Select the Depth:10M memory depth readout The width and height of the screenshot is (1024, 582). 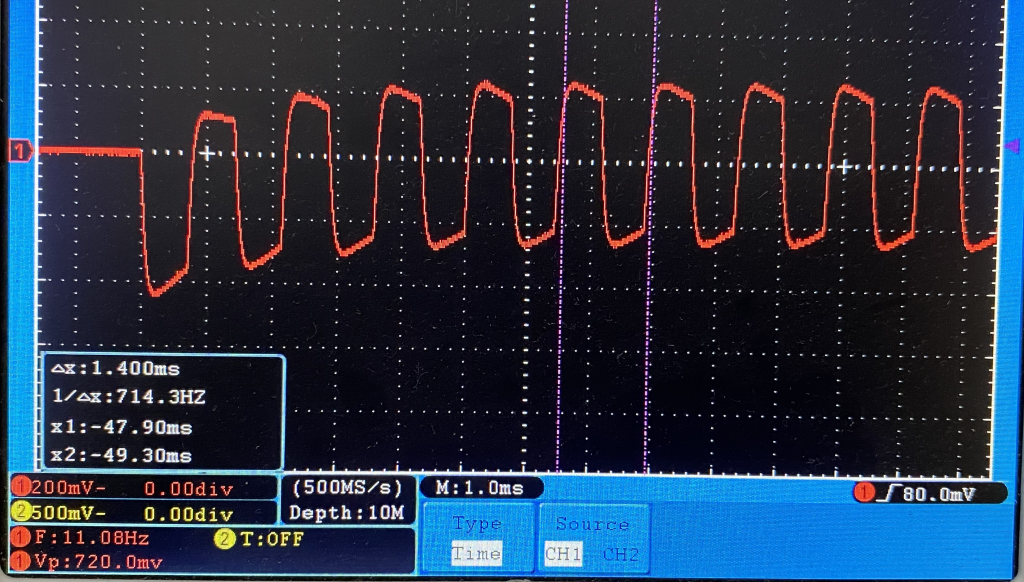point(347,513)
